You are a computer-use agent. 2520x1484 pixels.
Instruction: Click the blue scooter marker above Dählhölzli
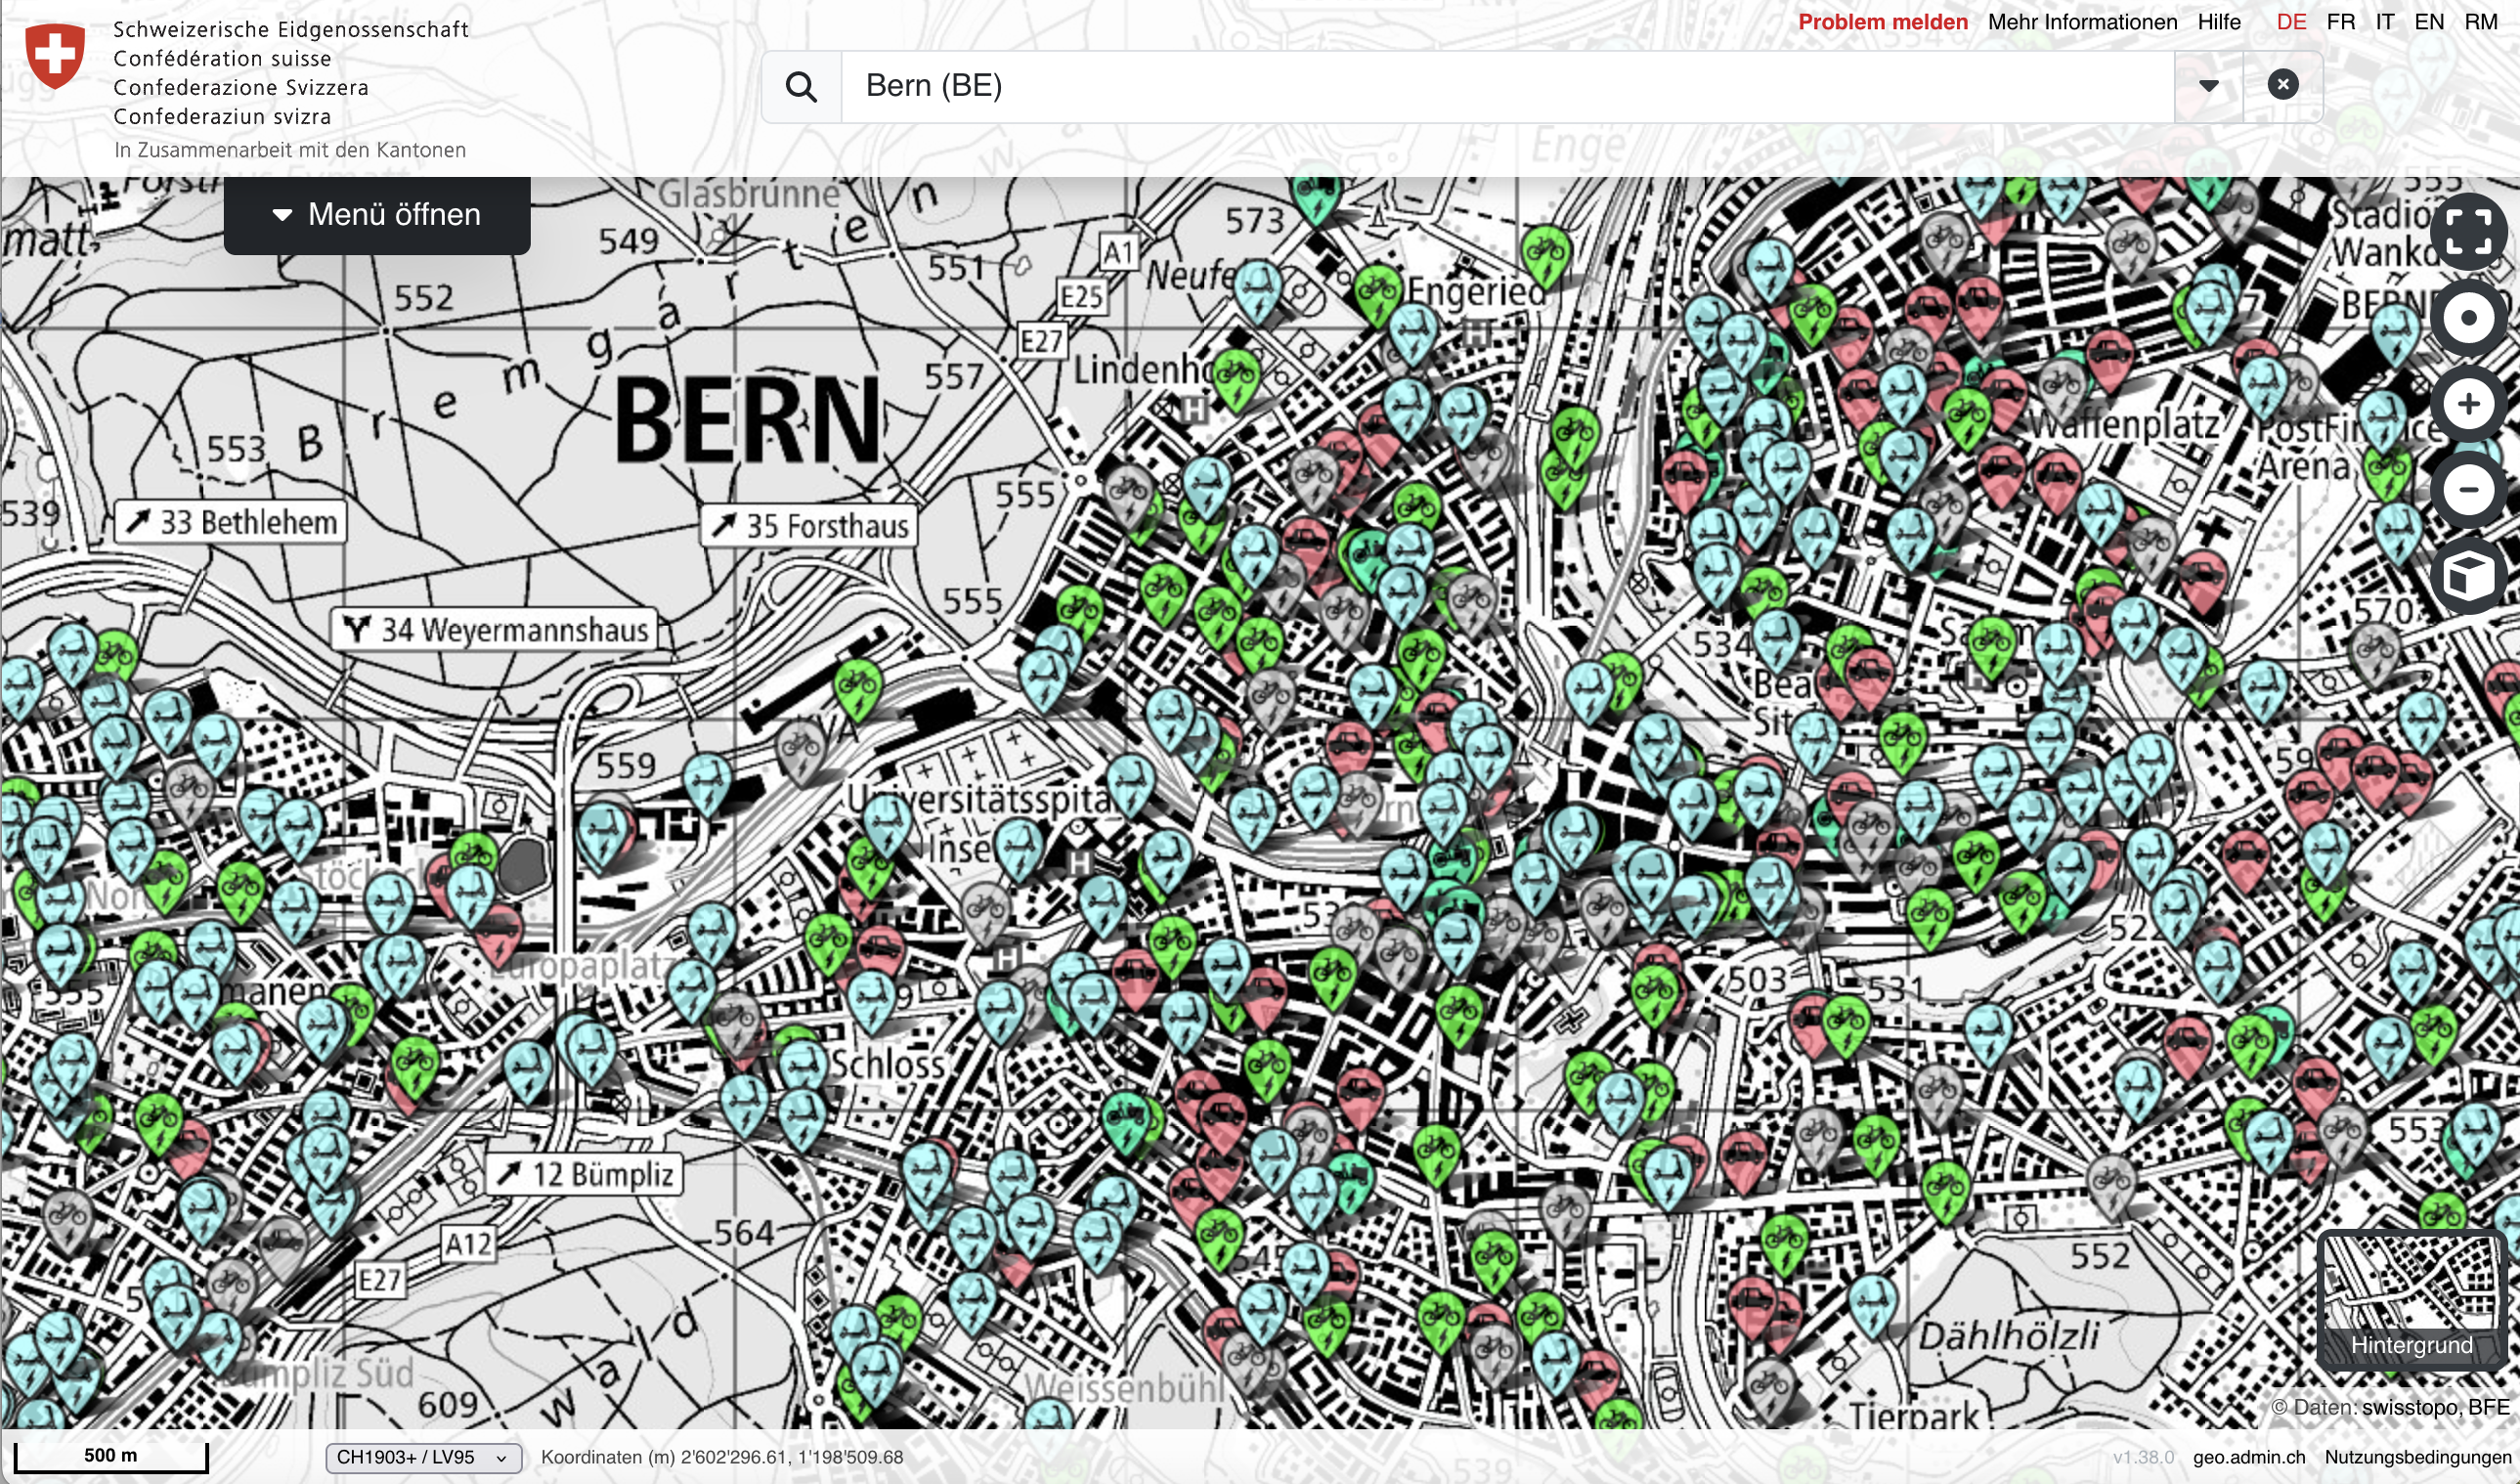coord(1872,1304)
